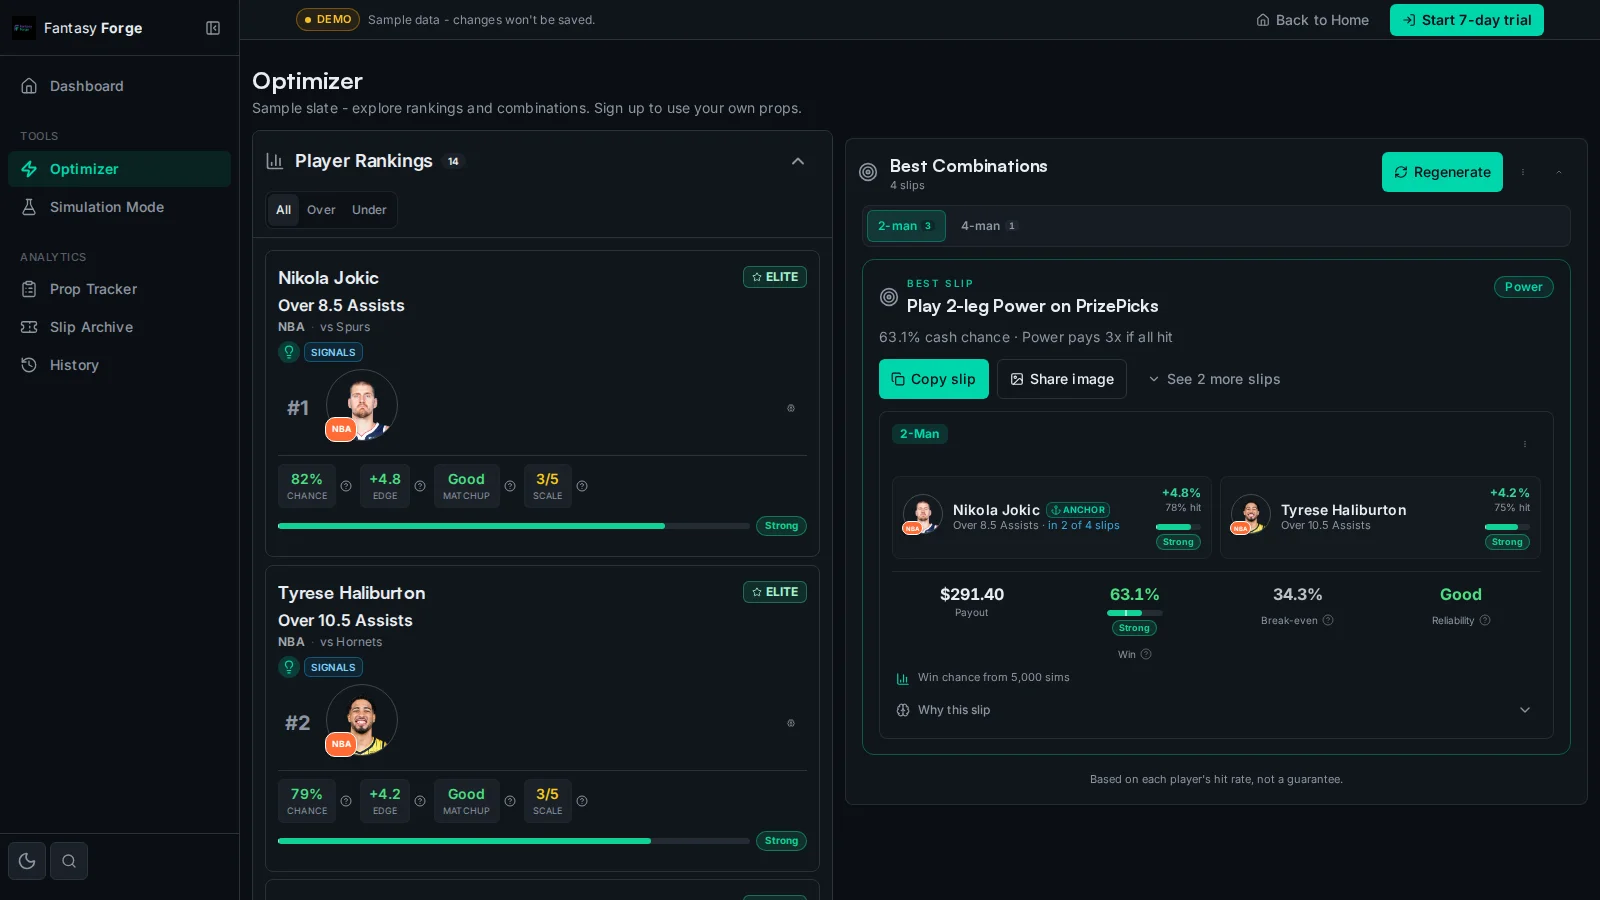The width and height of the screenshot is (1600, 900).
Task: Open the 2-Man slip options menu
Action: tap(1525, 444)
